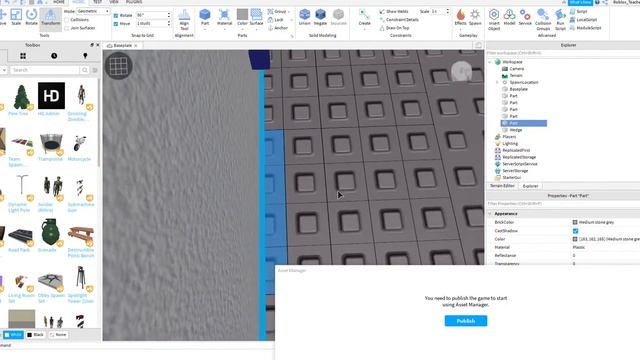Open the Material picker

point(224,18)
